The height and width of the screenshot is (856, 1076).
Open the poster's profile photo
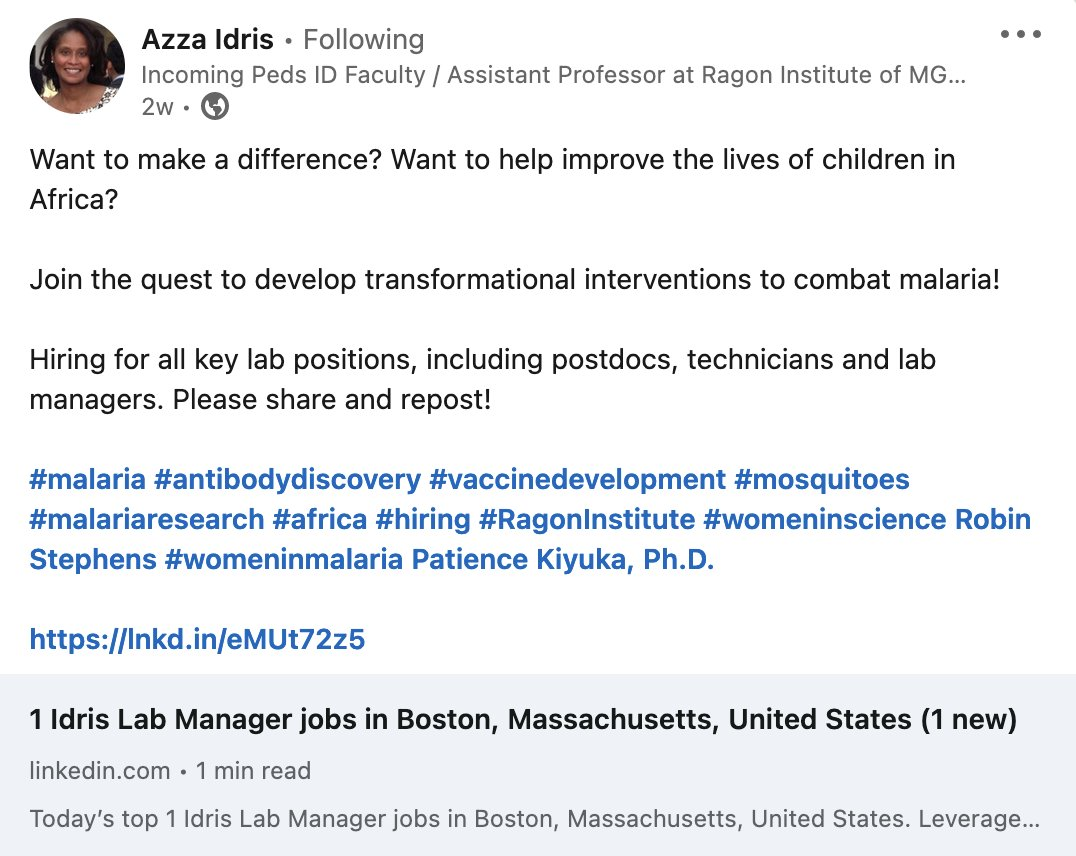77,66
